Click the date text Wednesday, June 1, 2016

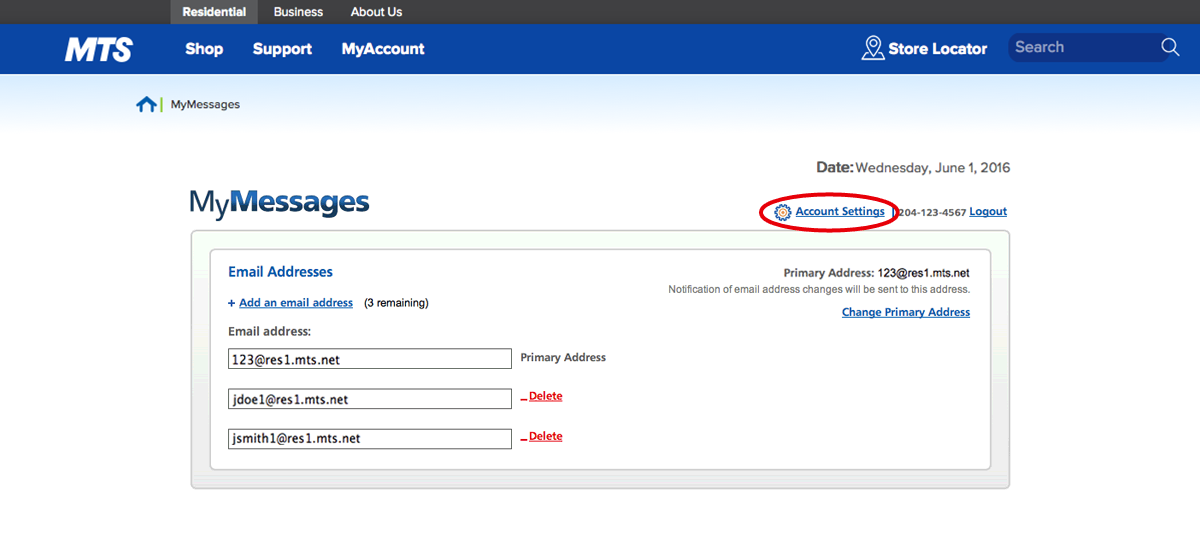(933, 168)
